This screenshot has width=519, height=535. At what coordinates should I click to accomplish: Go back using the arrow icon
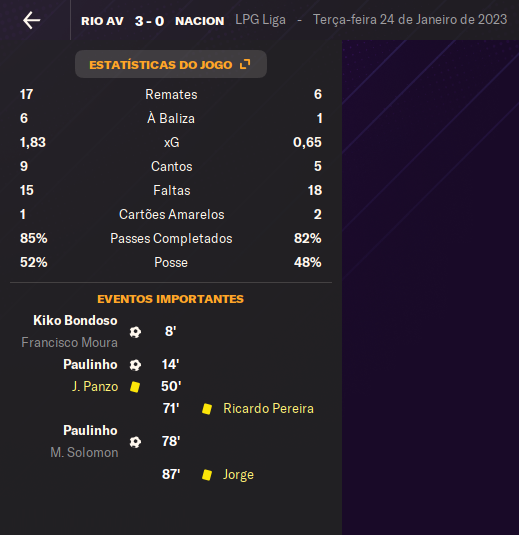coord(31,20)
